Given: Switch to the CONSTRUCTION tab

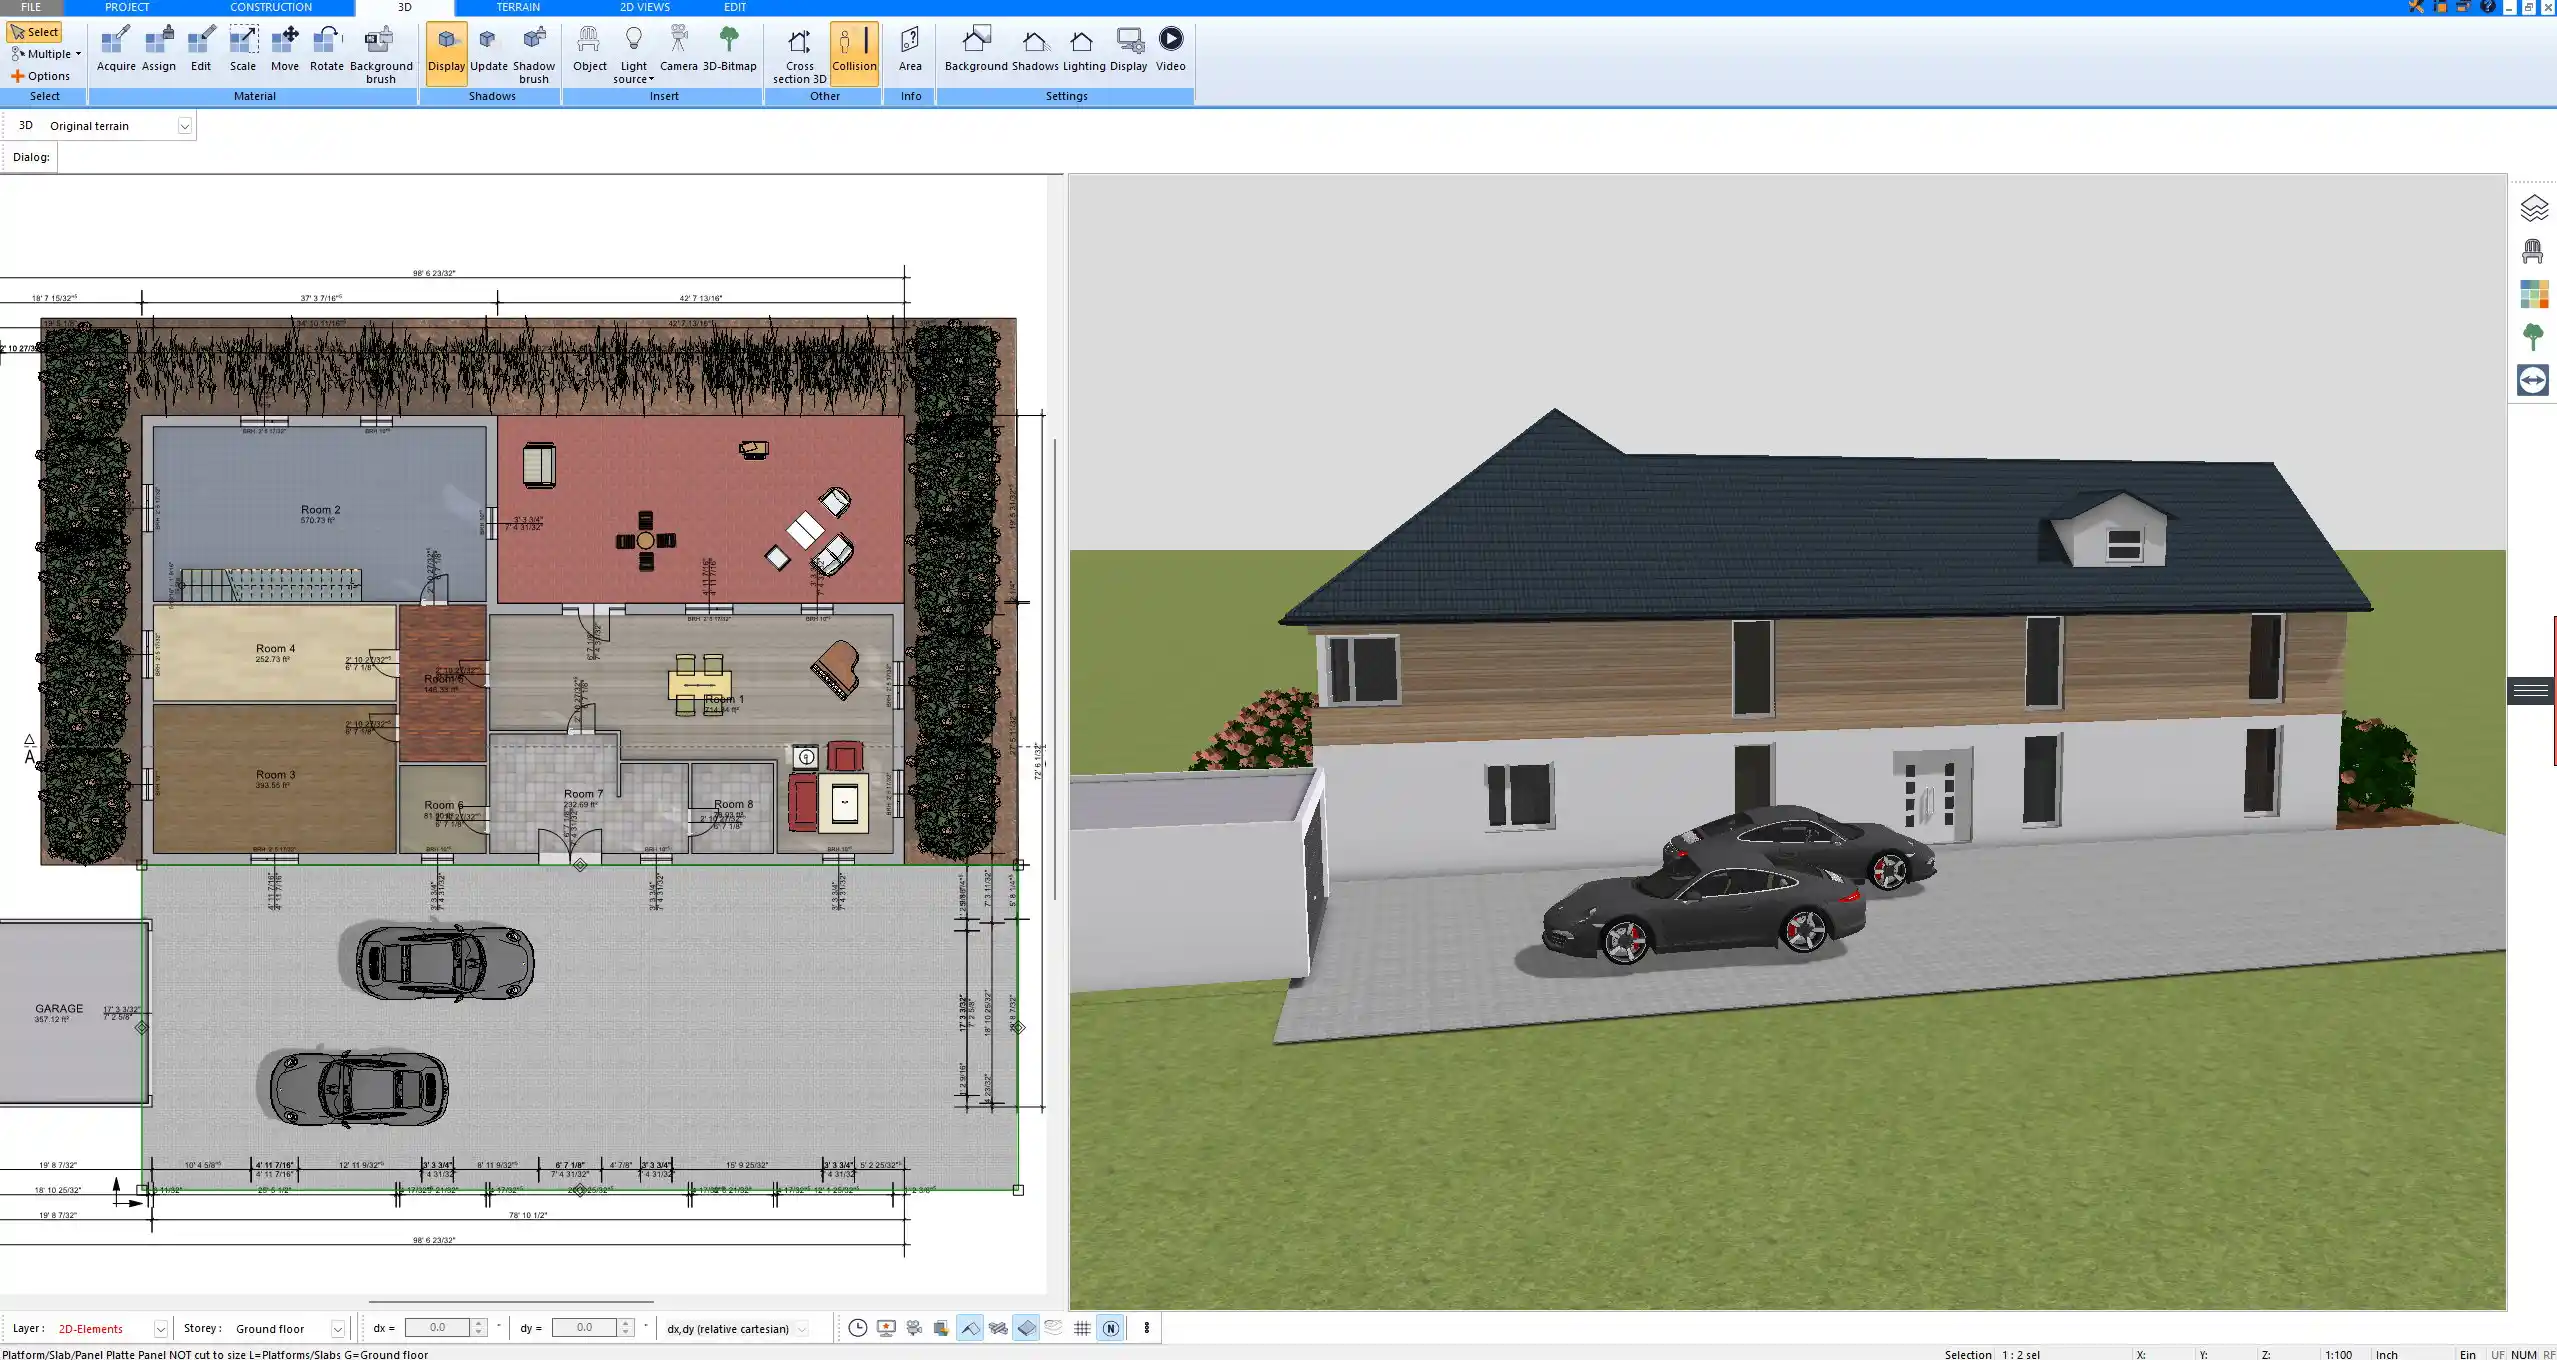Looking at the screenshot, I should pos(271,7).
